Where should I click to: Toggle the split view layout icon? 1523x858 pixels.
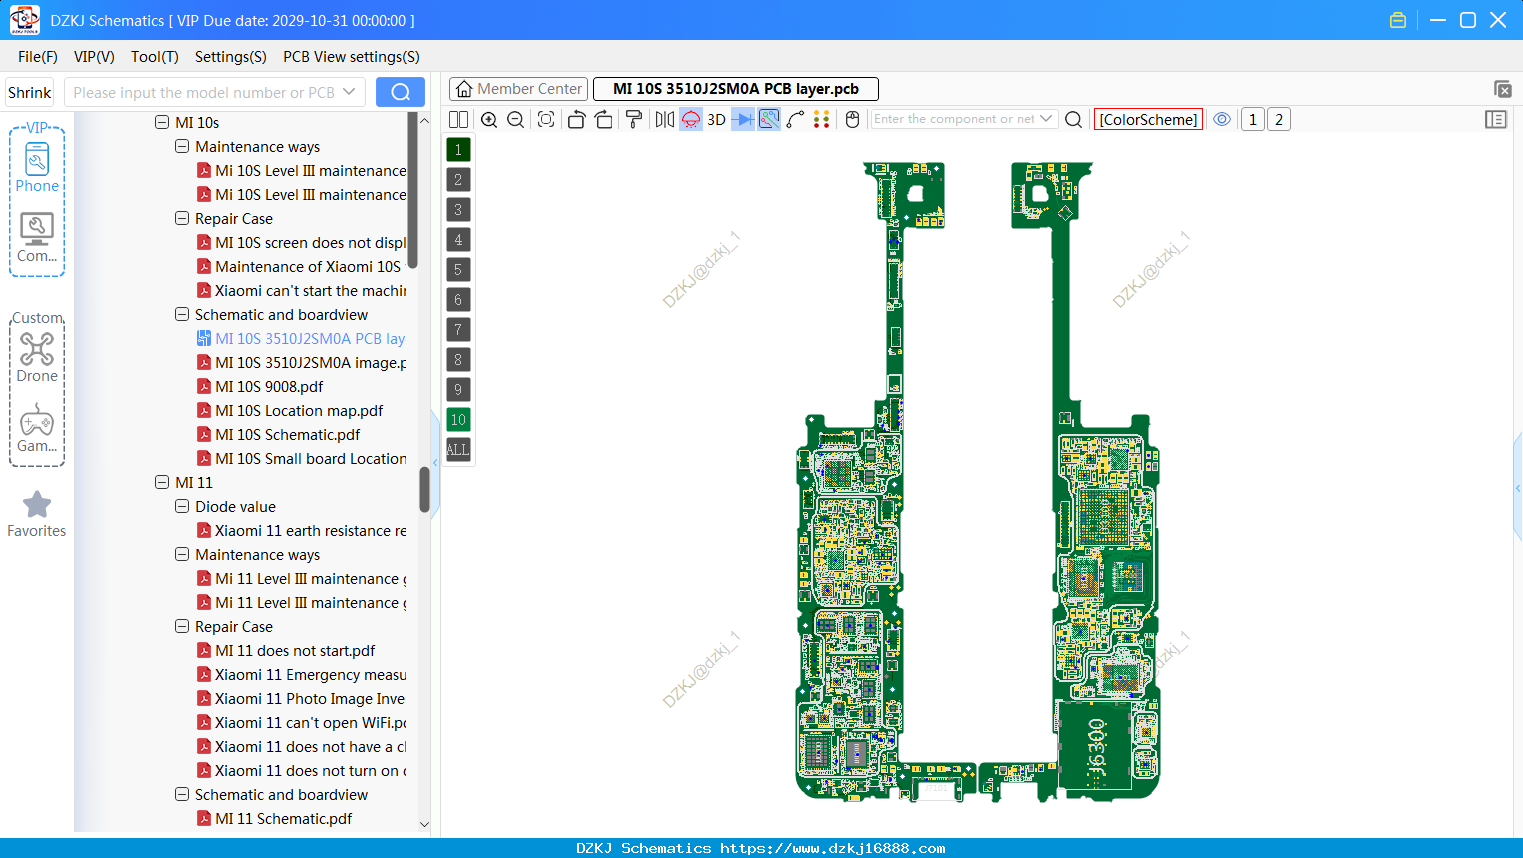click(x=458, y=119)
